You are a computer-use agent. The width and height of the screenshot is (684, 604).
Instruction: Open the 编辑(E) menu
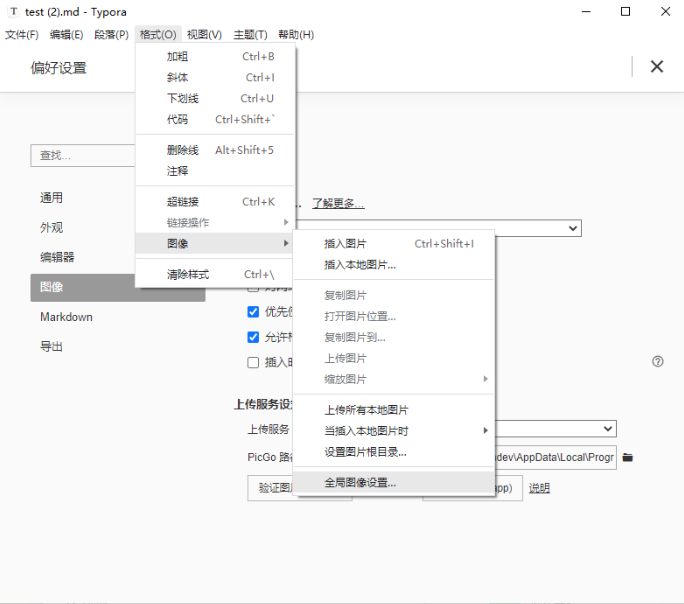coord(66,34)
